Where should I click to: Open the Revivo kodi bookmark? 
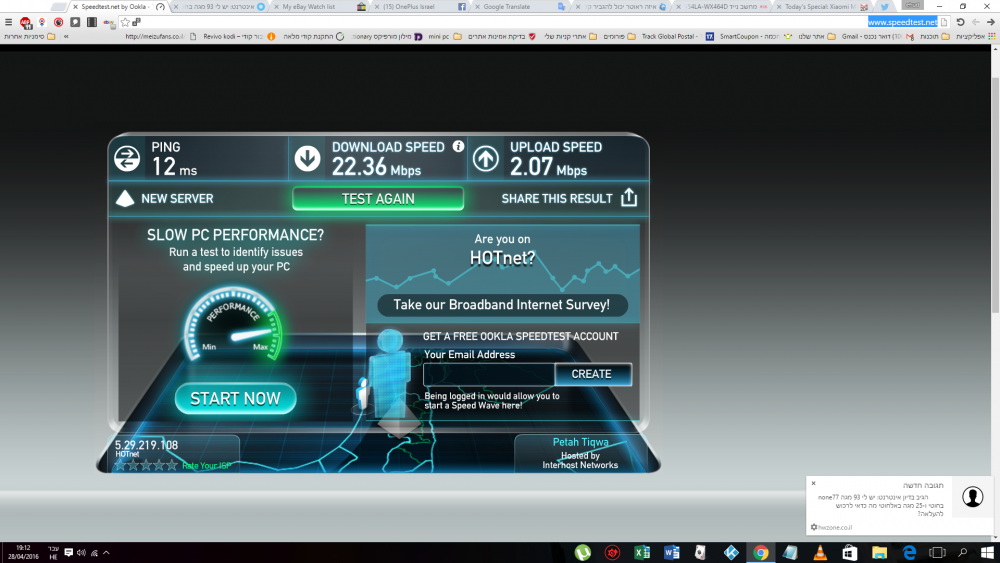click(x=239, y=36)
